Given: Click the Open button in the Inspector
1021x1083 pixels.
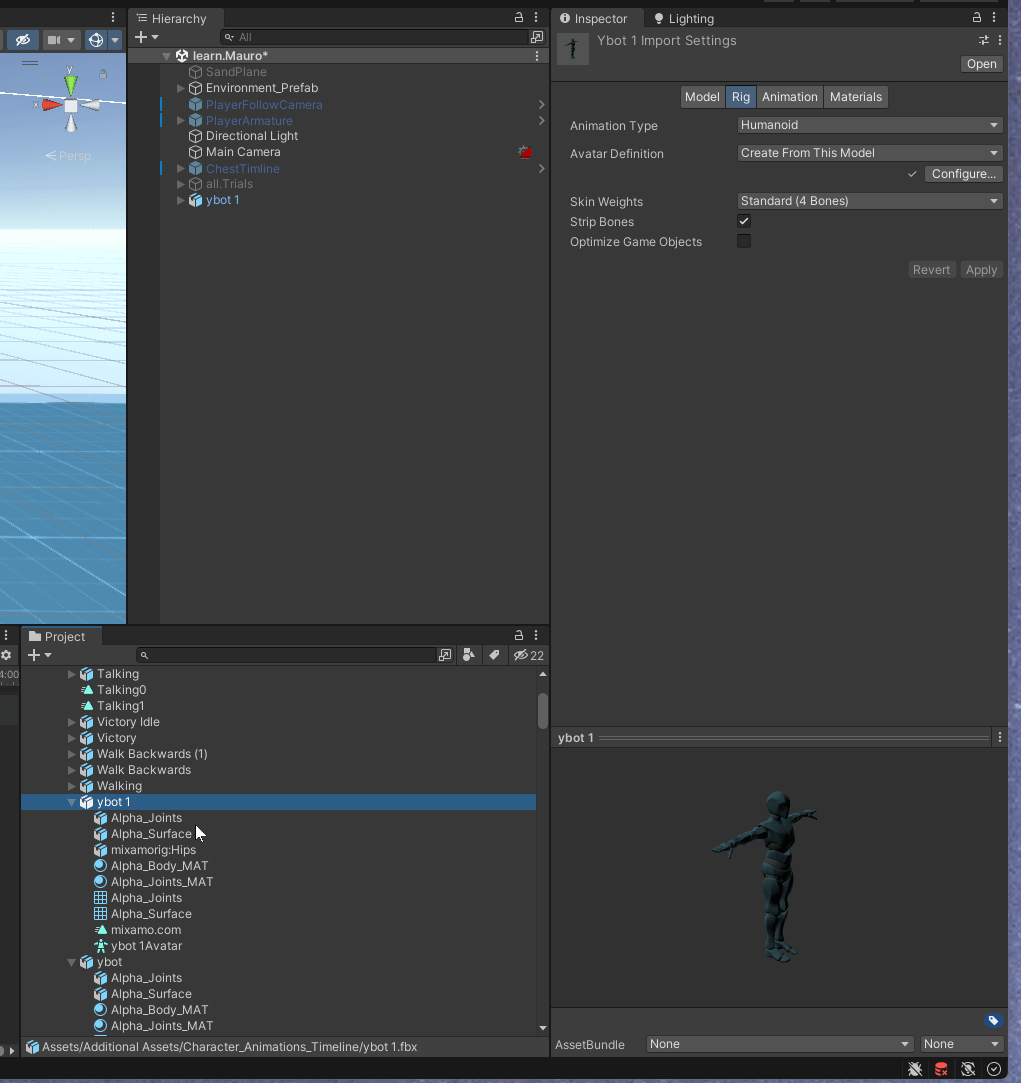Looking at the screenshot, I should [980, 63].
